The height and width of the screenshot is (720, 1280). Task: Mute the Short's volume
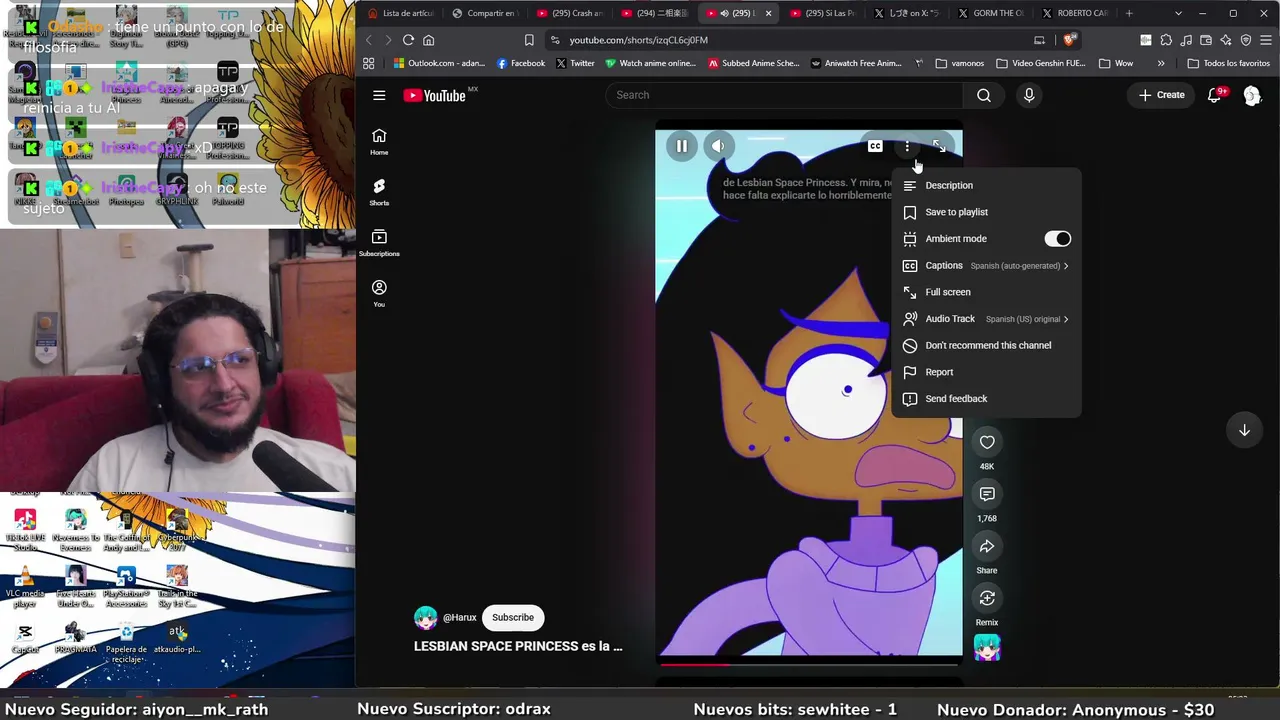(718, 146)
